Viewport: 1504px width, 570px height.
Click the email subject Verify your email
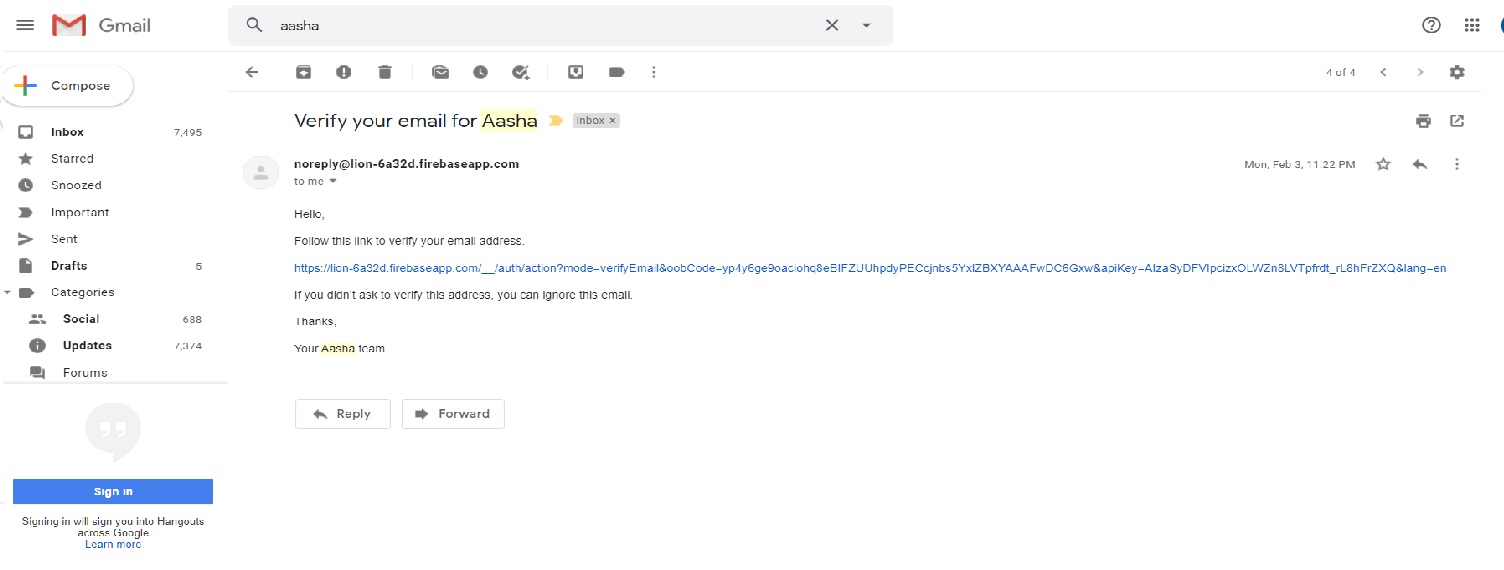click(416, 121)
